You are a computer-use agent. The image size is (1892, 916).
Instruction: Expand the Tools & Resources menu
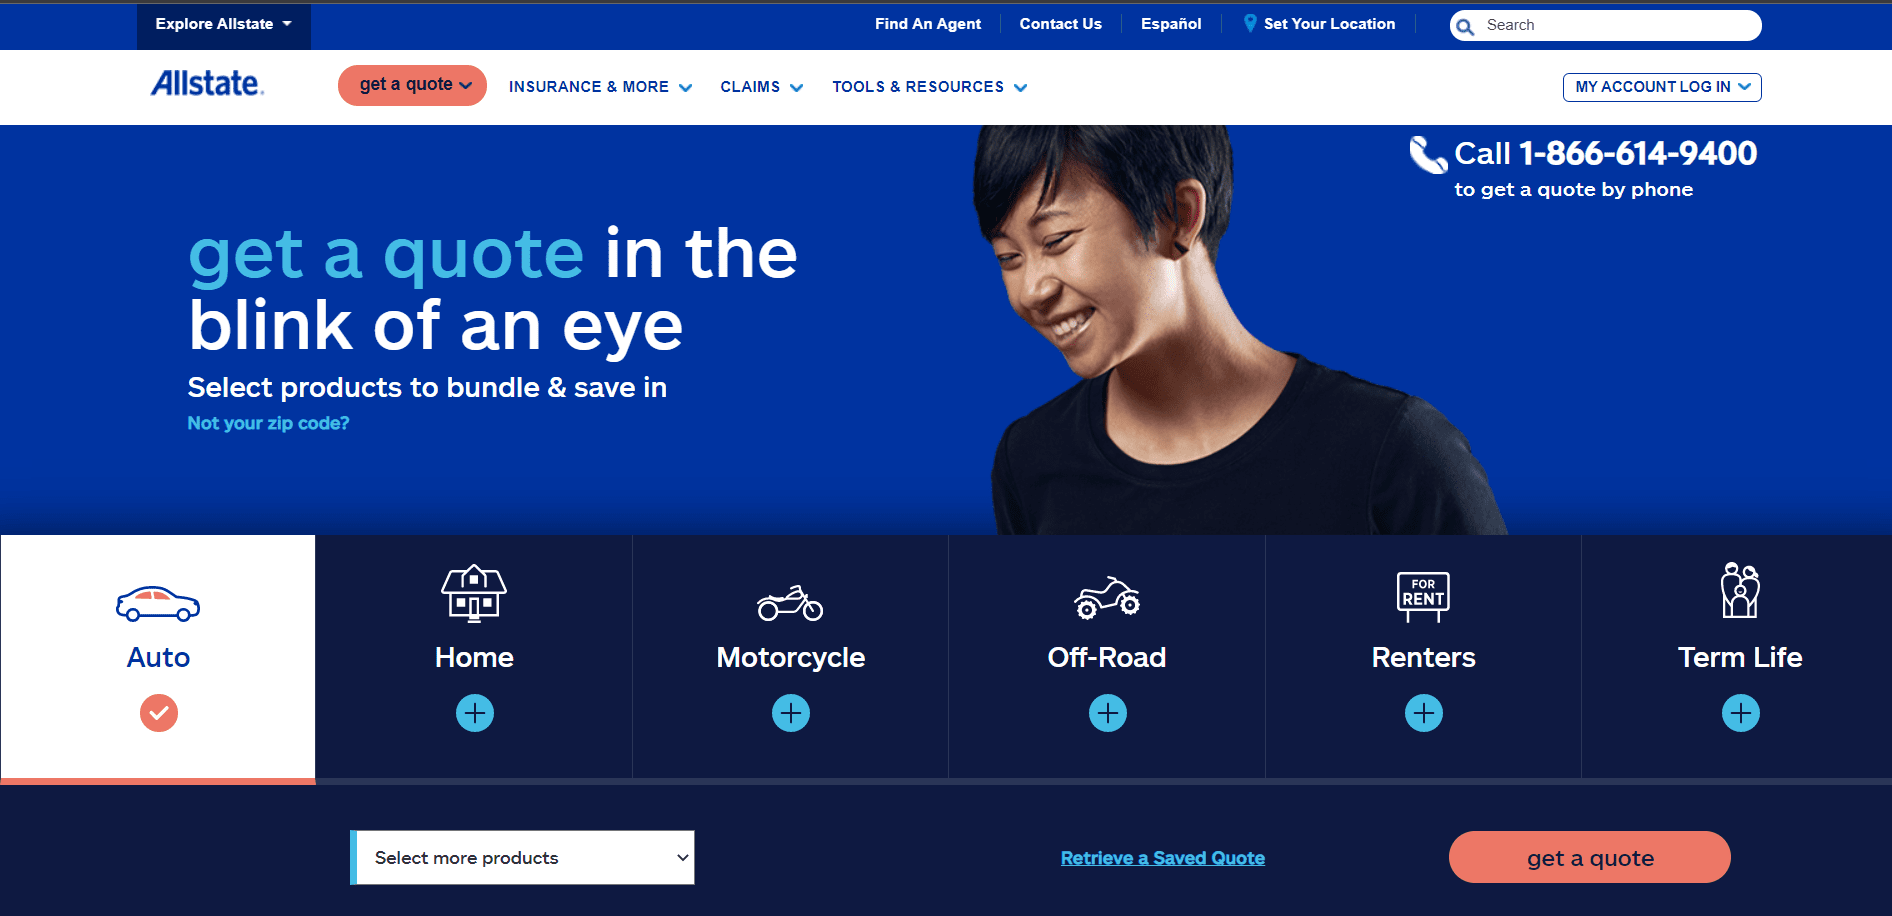(x=930, y=87)
